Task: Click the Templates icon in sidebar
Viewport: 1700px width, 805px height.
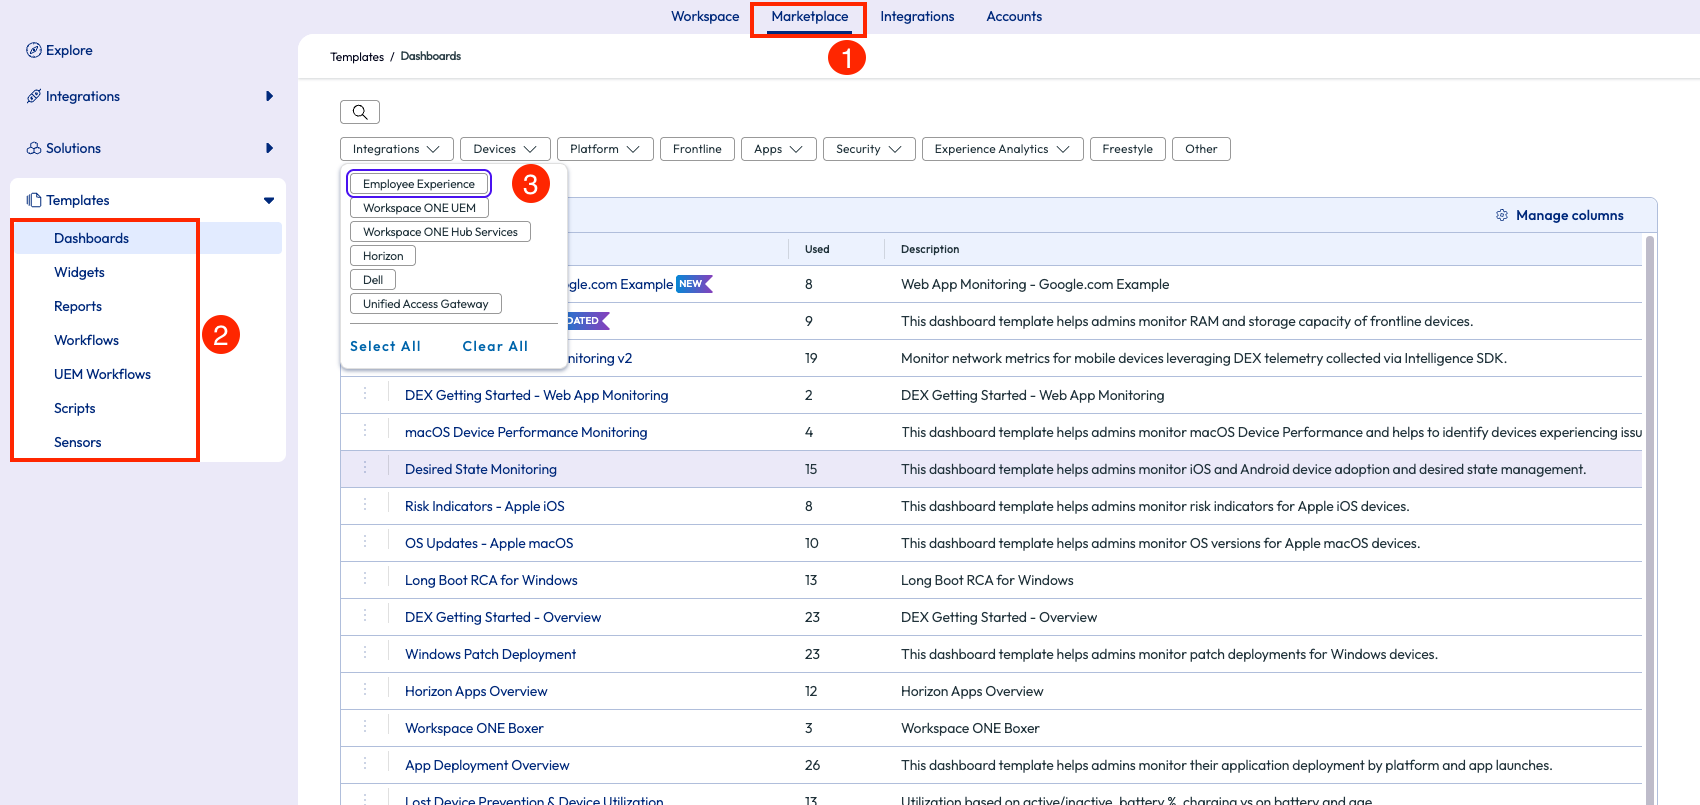Action: point(34,200)
